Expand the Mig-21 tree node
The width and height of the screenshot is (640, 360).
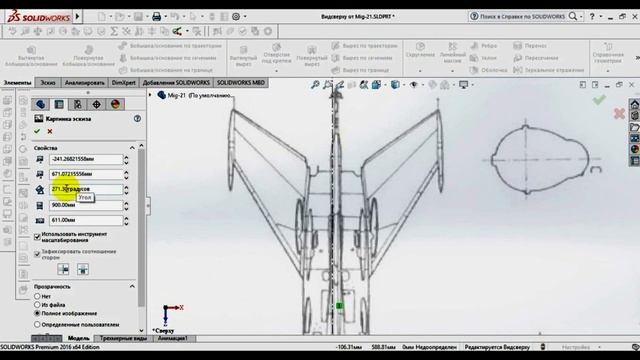click(150, 95)
